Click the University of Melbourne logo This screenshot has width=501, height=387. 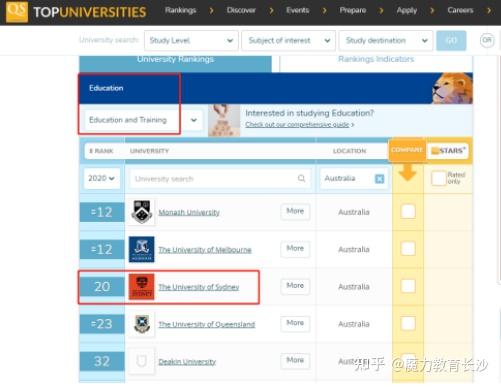[142, 249]
